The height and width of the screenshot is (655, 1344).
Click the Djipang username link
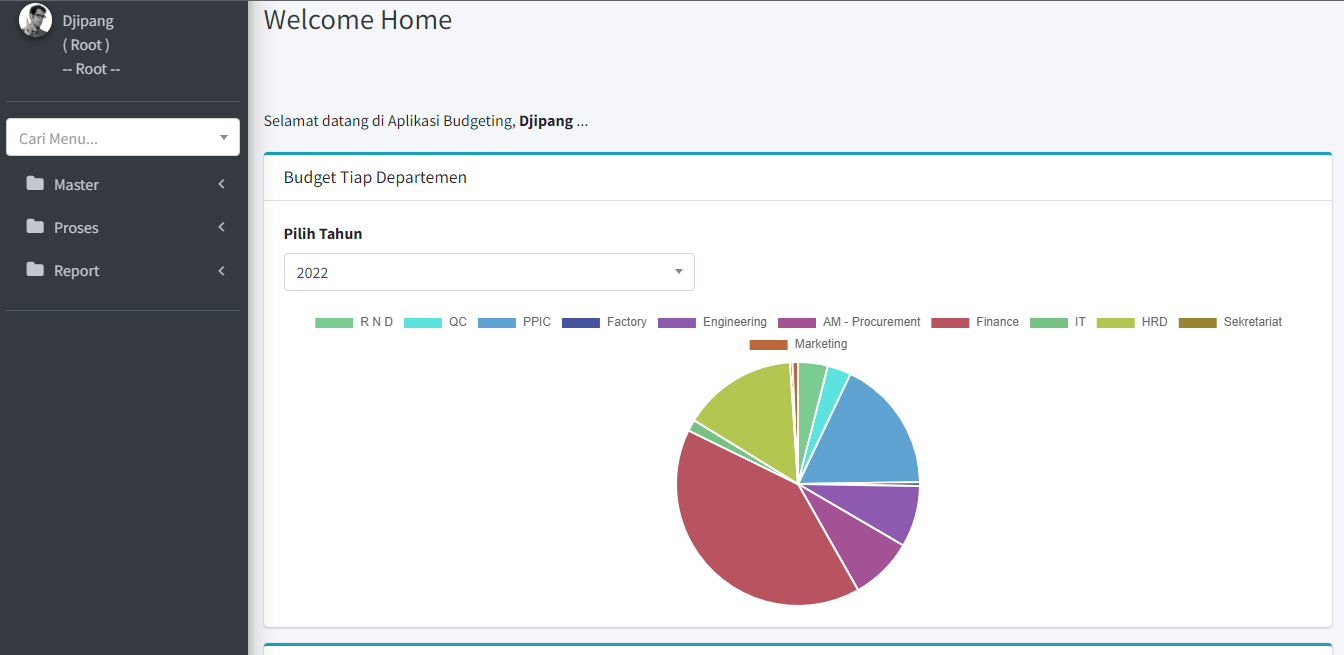coord(88,21)
